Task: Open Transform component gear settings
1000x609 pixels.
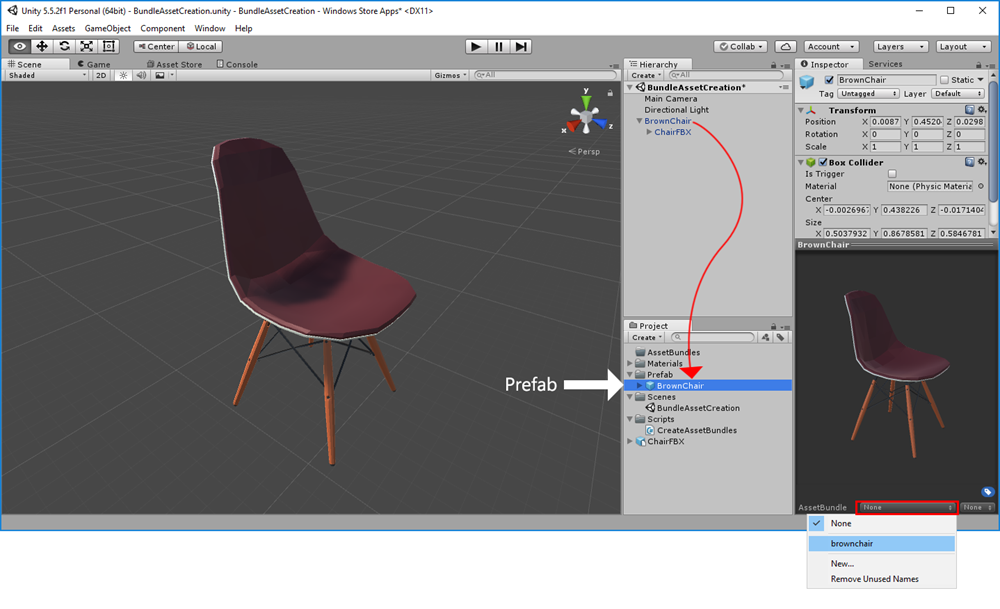Action: click(x=982, y=110)
